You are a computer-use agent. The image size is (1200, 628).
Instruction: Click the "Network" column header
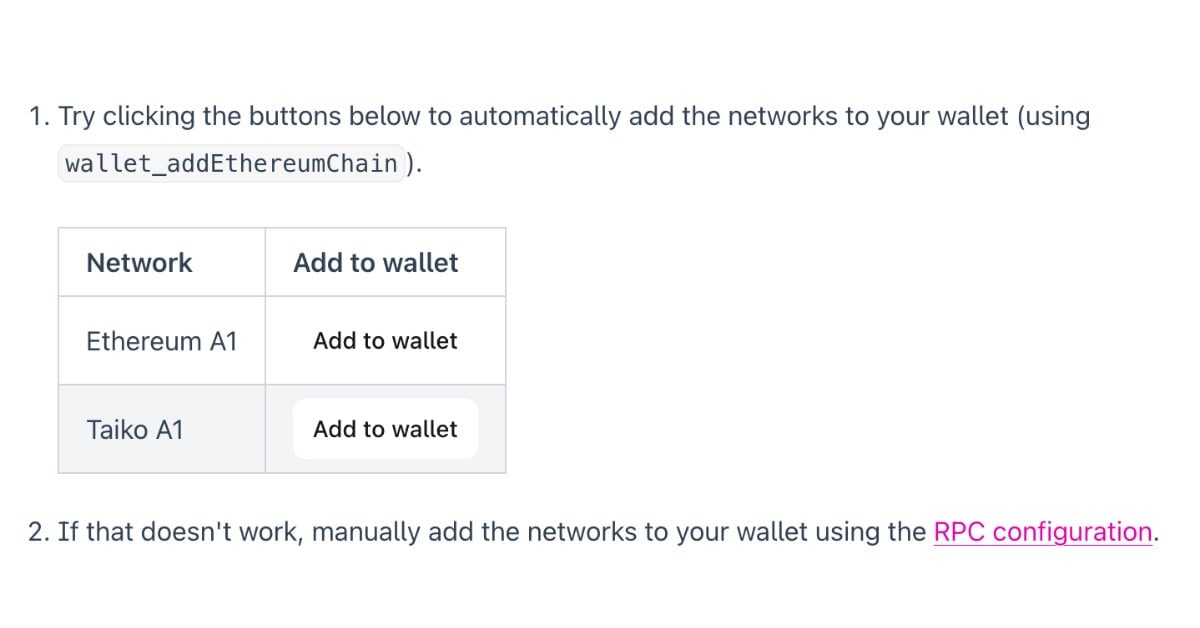[x=139, y=263]
